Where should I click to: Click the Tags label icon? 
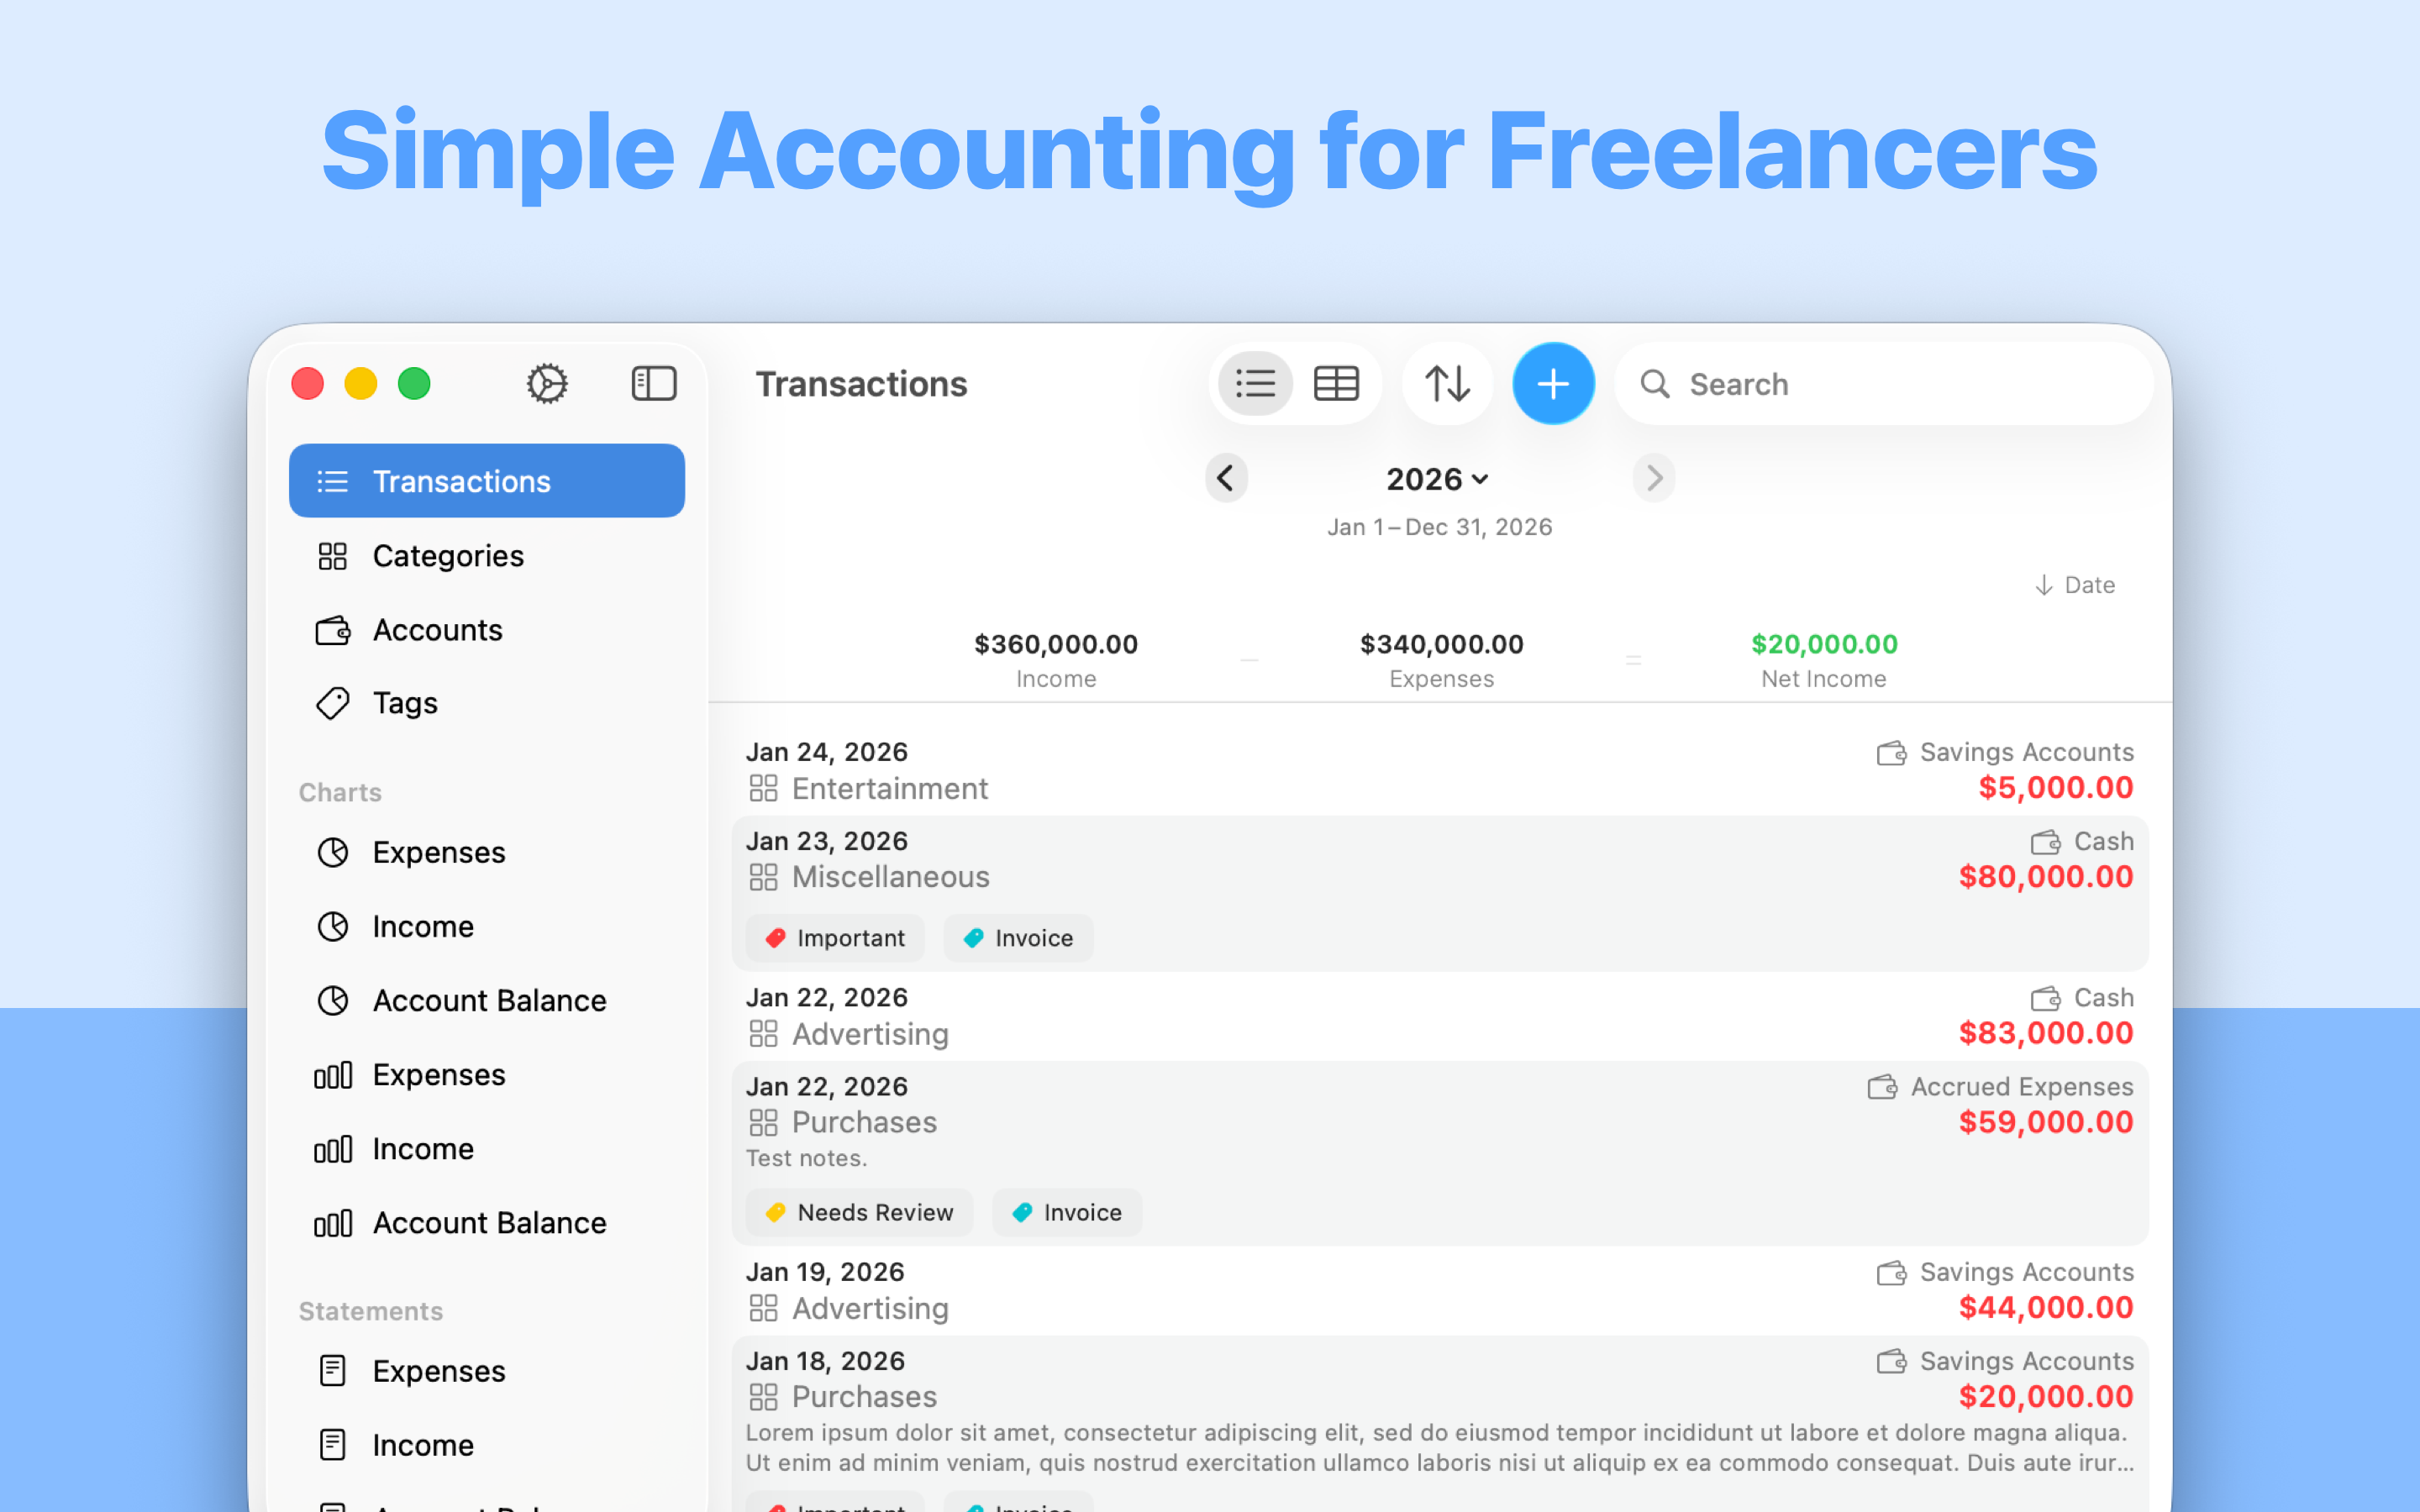(332, 703)
